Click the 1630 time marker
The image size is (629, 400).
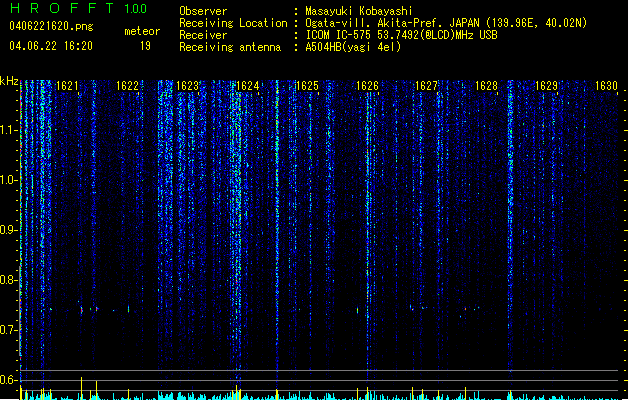tap(606, 86)
